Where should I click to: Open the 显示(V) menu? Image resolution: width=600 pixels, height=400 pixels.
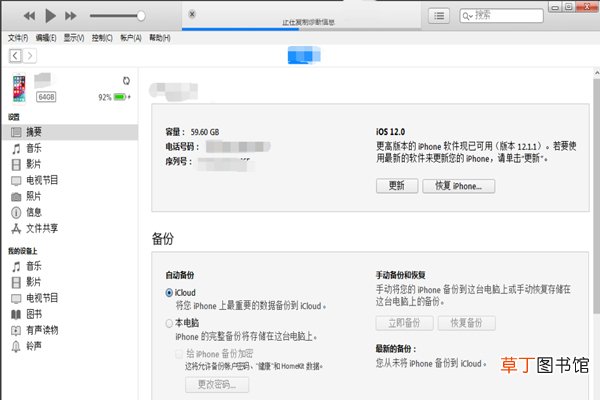74,38
